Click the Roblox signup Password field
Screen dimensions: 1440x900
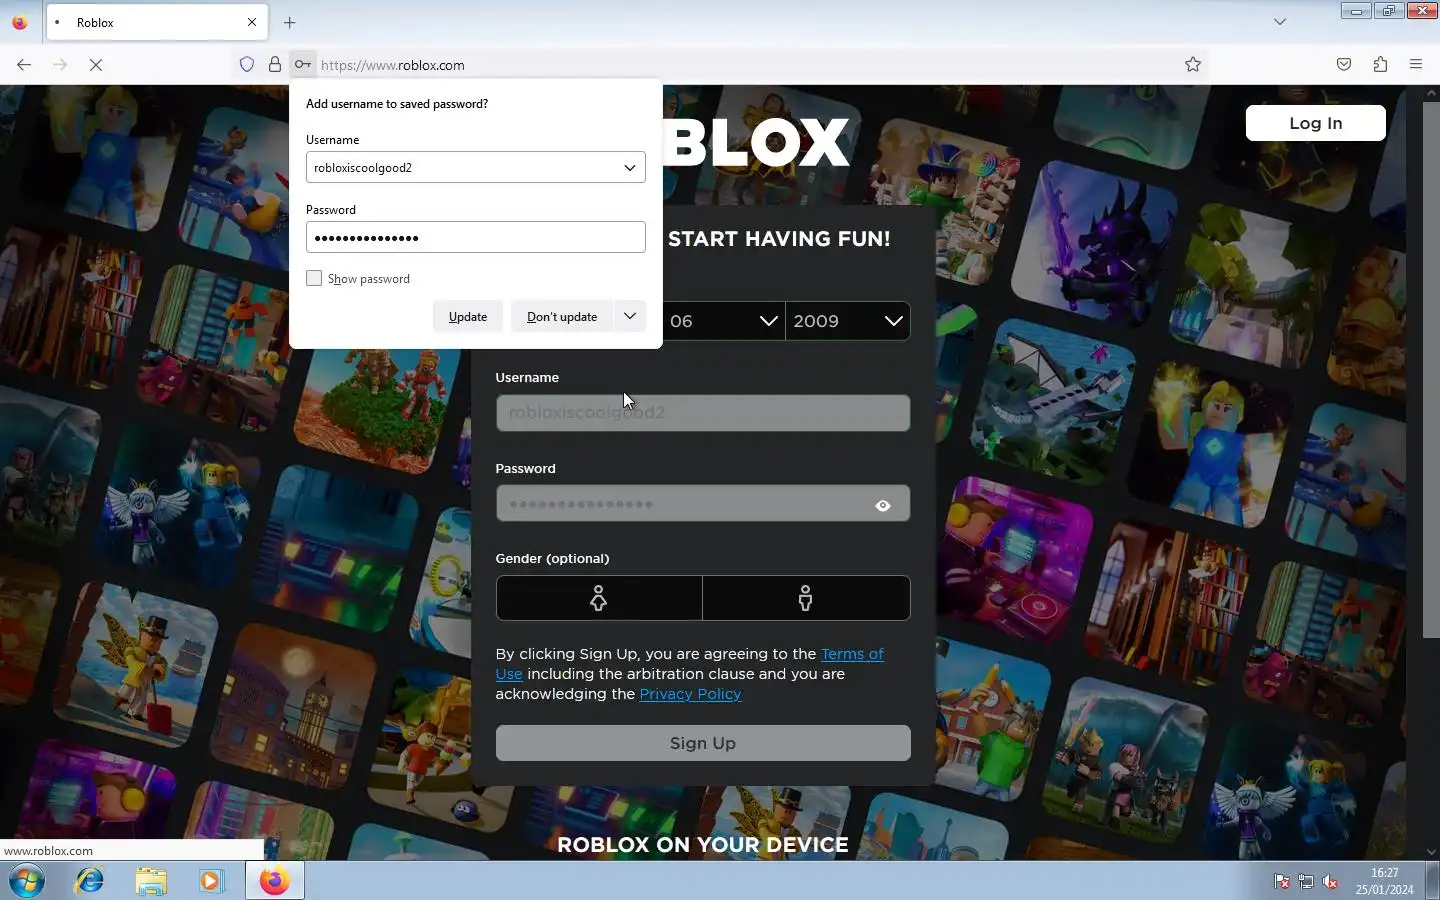pos(703,503)
